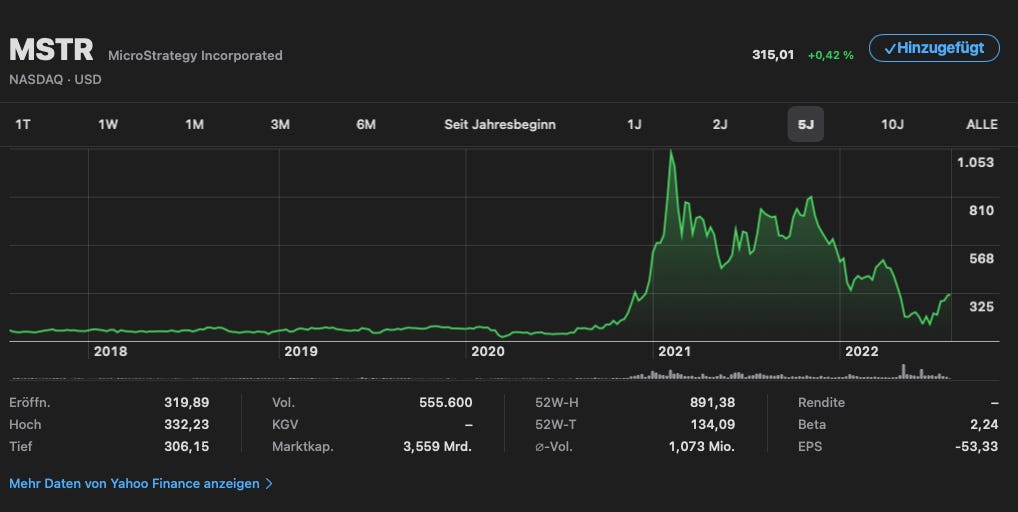This screenshot has width=1018, height=512.
Task: Click the Marktkap. value 3,559 Mrd.
Action: pos(437,446)
